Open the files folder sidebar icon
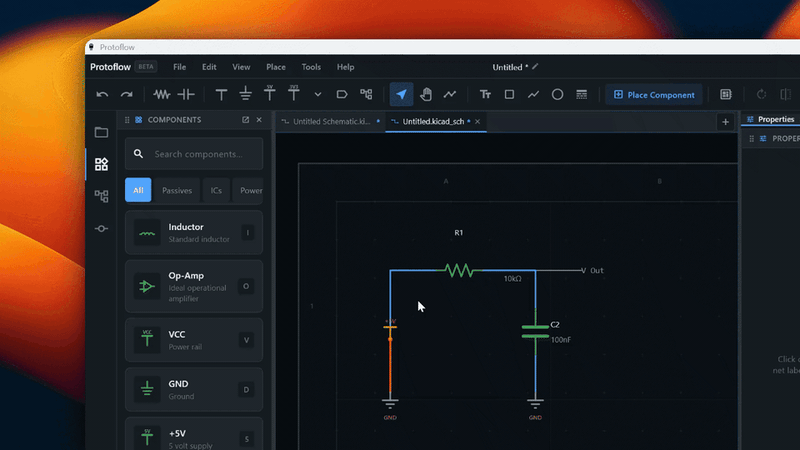800x450 pixels. pyautogui.click(x=101, y=133)
